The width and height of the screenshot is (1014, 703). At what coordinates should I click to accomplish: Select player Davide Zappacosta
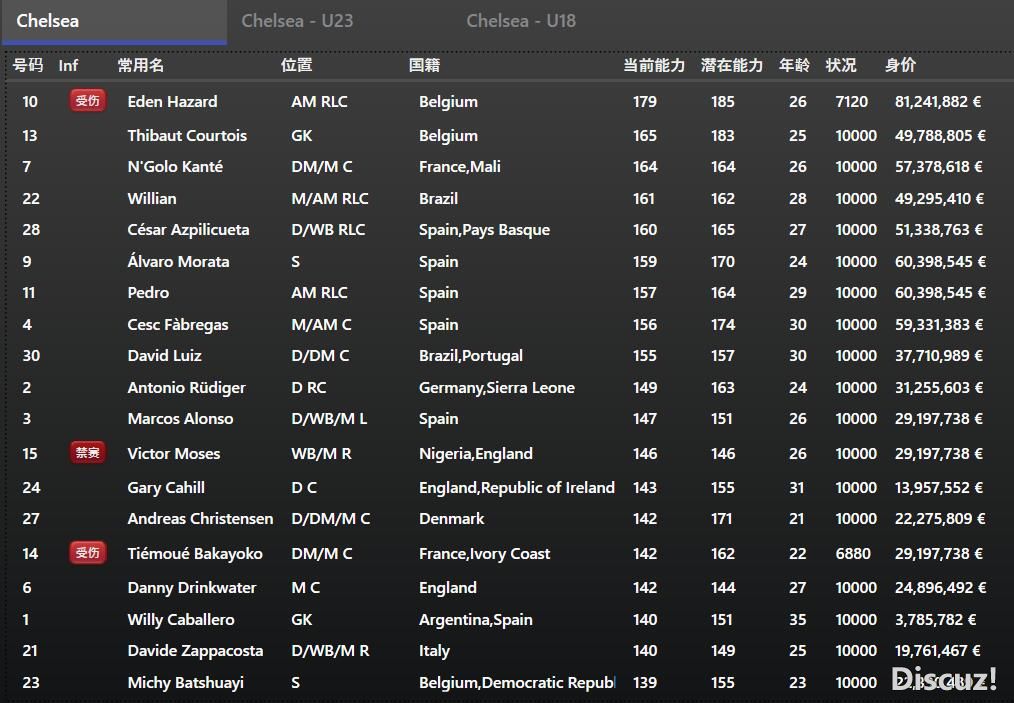pos(195,651)
